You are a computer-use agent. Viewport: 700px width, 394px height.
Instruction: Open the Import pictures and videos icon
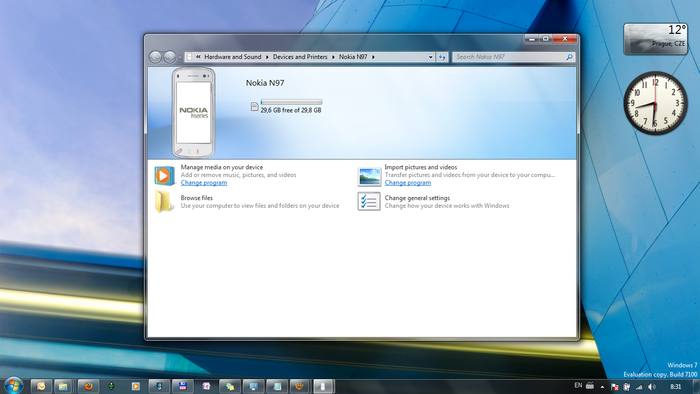(369, 176)
